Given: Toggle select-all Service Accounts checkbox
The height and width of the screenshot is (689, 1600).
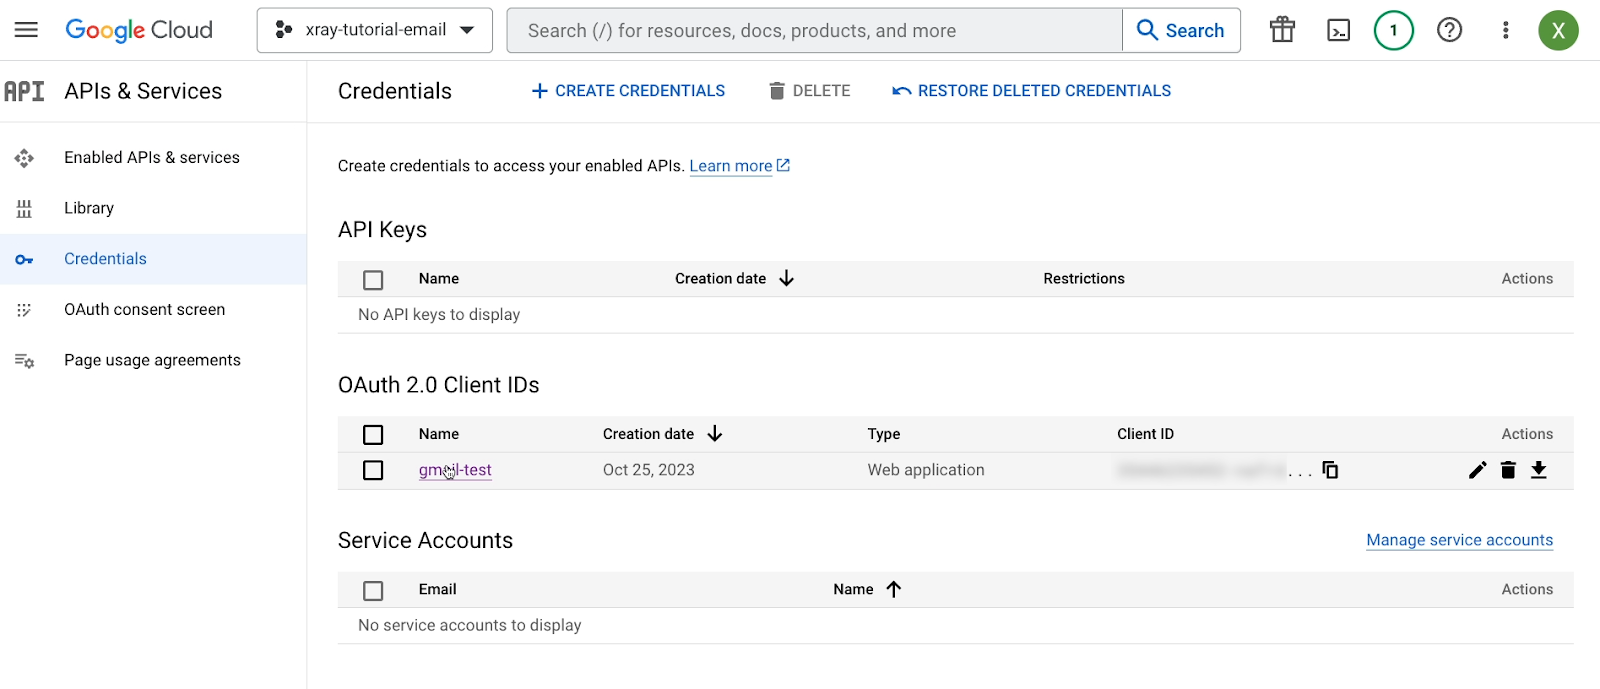Looking at the screenshot, I should 373,591.
